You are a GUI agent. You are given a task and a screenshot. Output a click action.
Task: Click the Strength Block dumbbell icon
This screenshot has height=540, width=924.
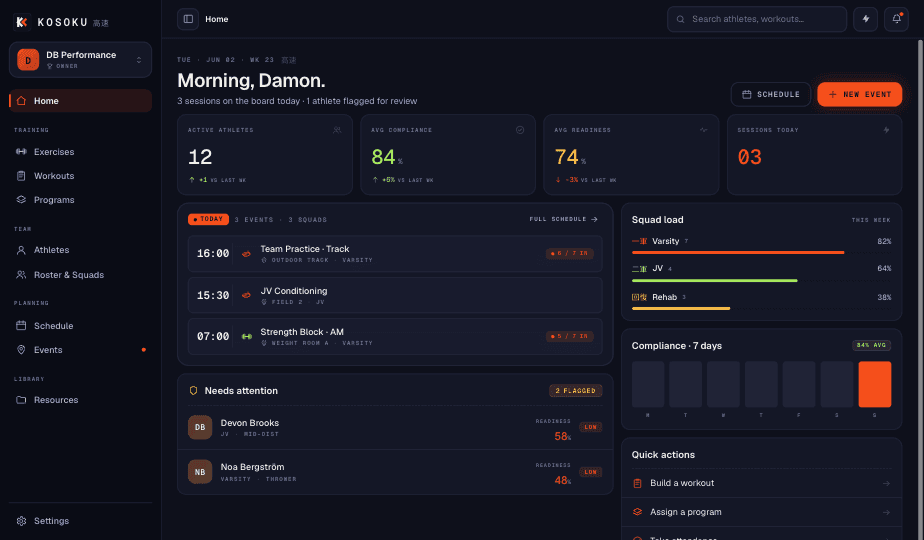247,337
